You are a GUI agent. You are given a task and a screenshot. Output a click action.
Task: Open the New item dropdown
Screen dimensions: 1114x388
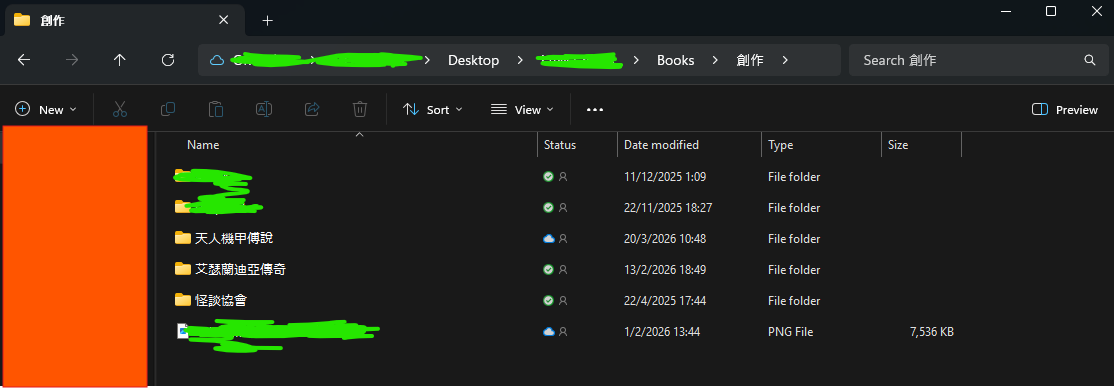point(45,109)
